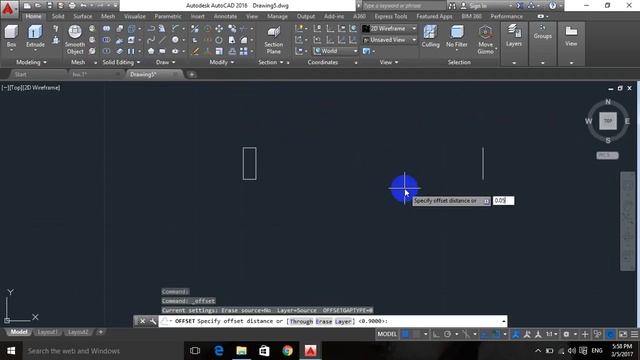Viewport: 640px width, 360px height.
Task: Click the Customization menu icon in status bar
Action: click(x=634, y=334)
